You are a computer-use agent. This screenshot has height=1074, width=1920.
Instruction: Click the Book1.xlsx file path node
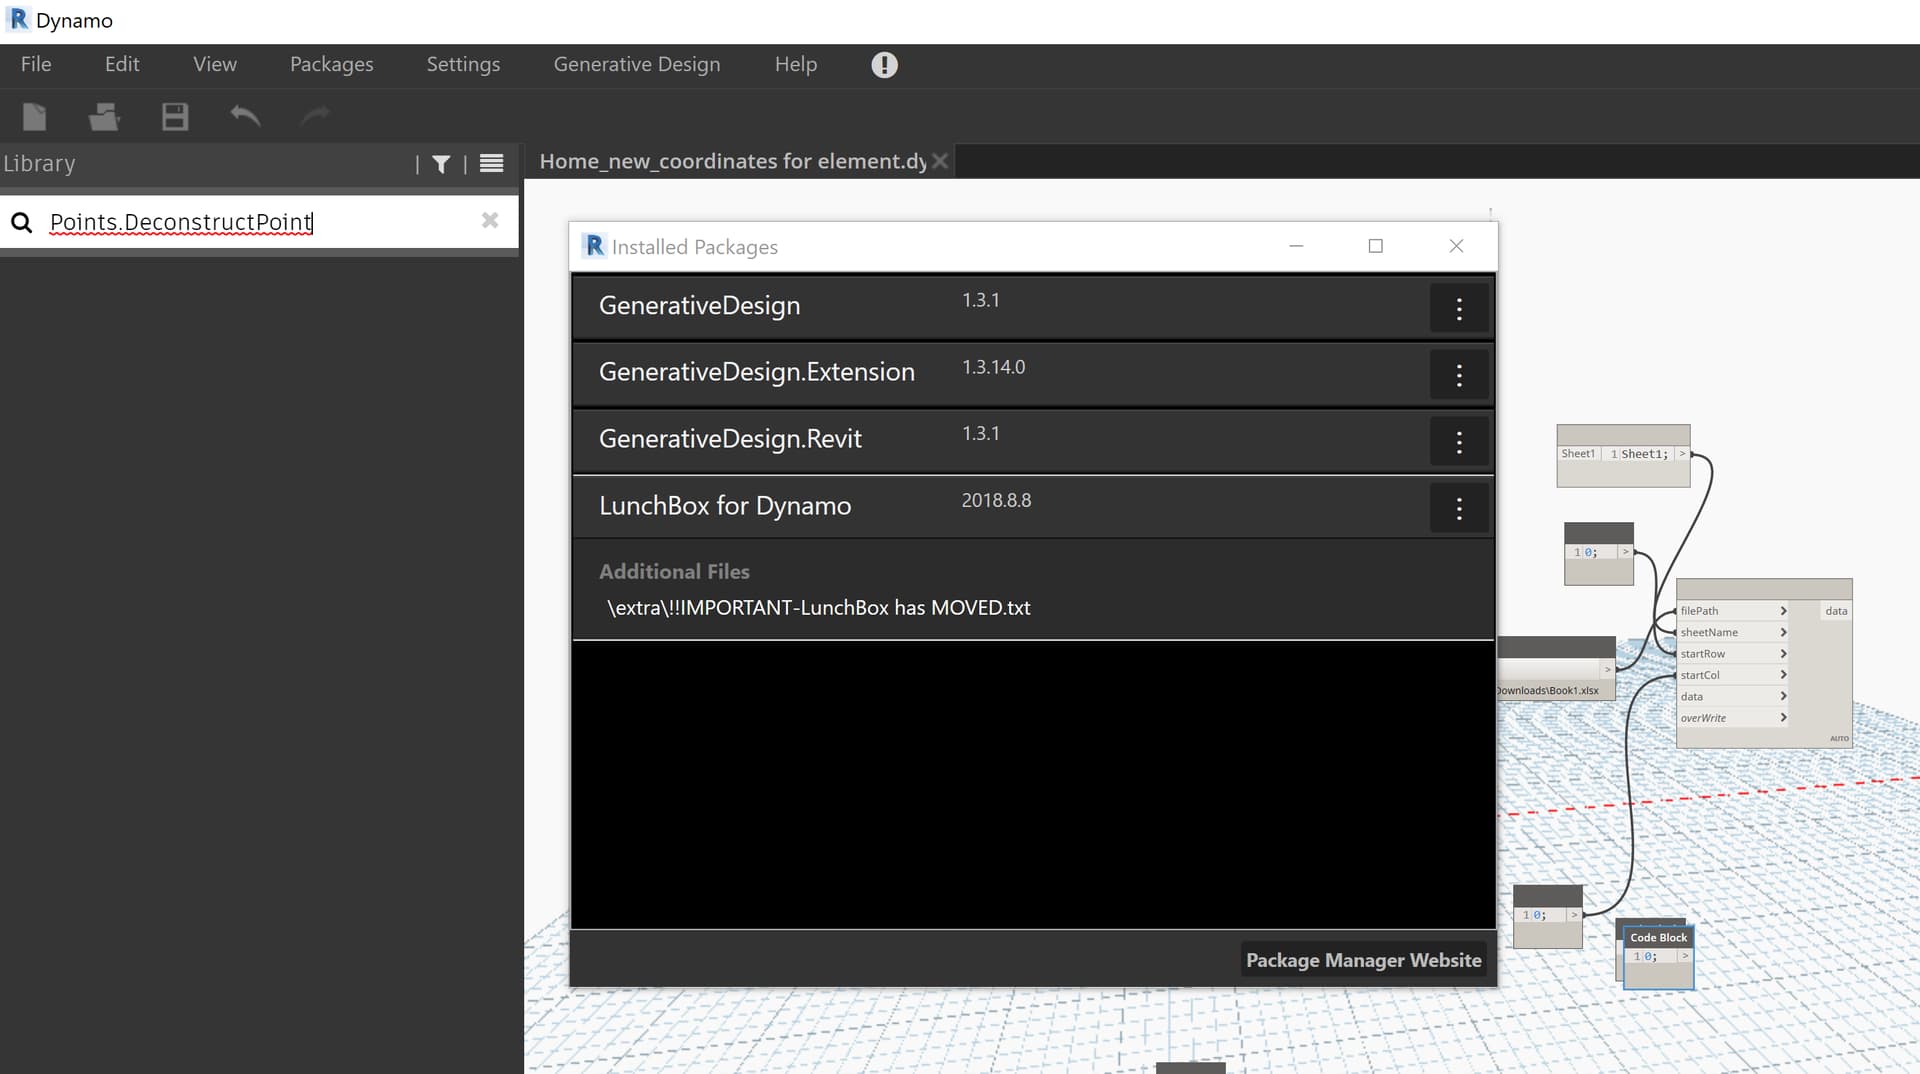1556,668
